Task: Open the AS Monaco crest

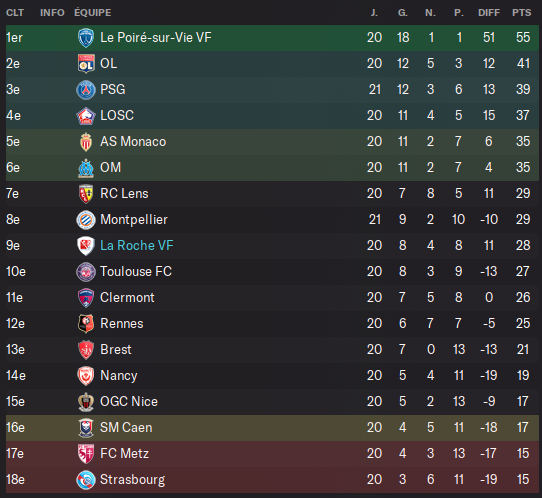Action: point(86,142)
